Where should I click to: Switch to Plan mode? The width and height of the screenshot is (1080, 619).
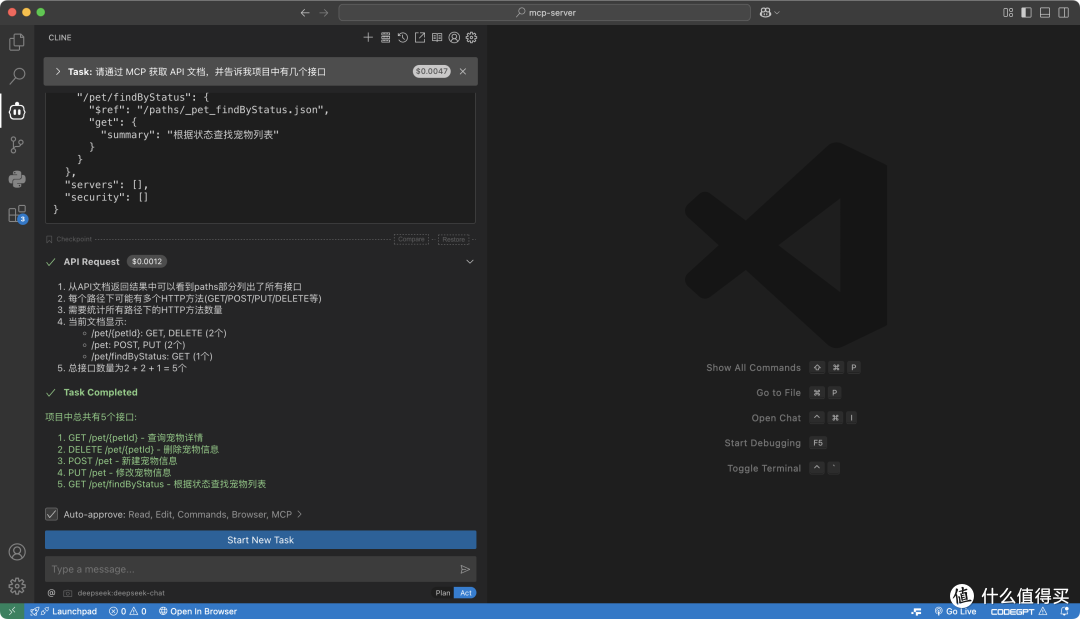443,593
